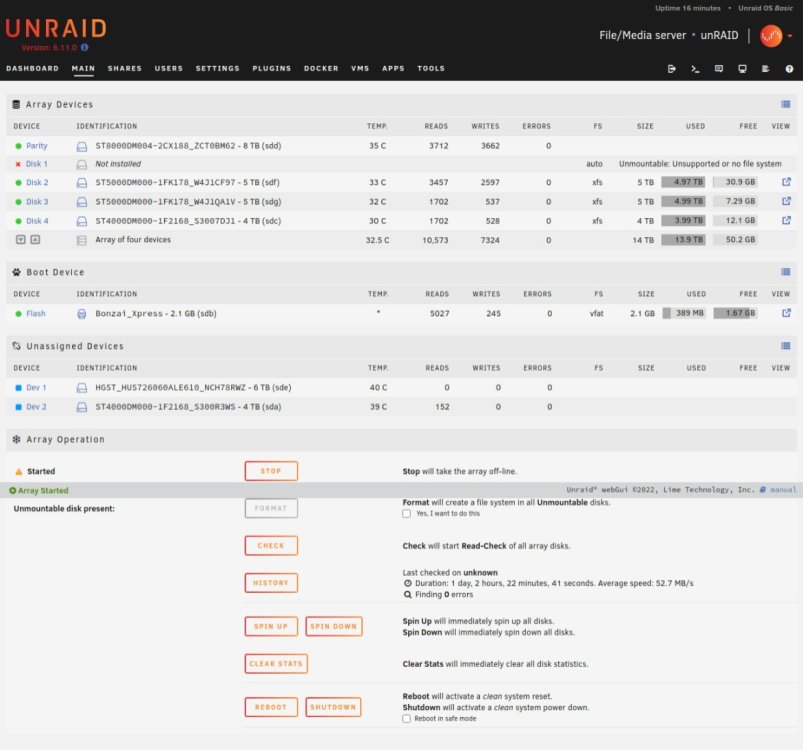This screenshot has width=803, height=750.
Task: Click the Stop array button
Action: [271, 471]
